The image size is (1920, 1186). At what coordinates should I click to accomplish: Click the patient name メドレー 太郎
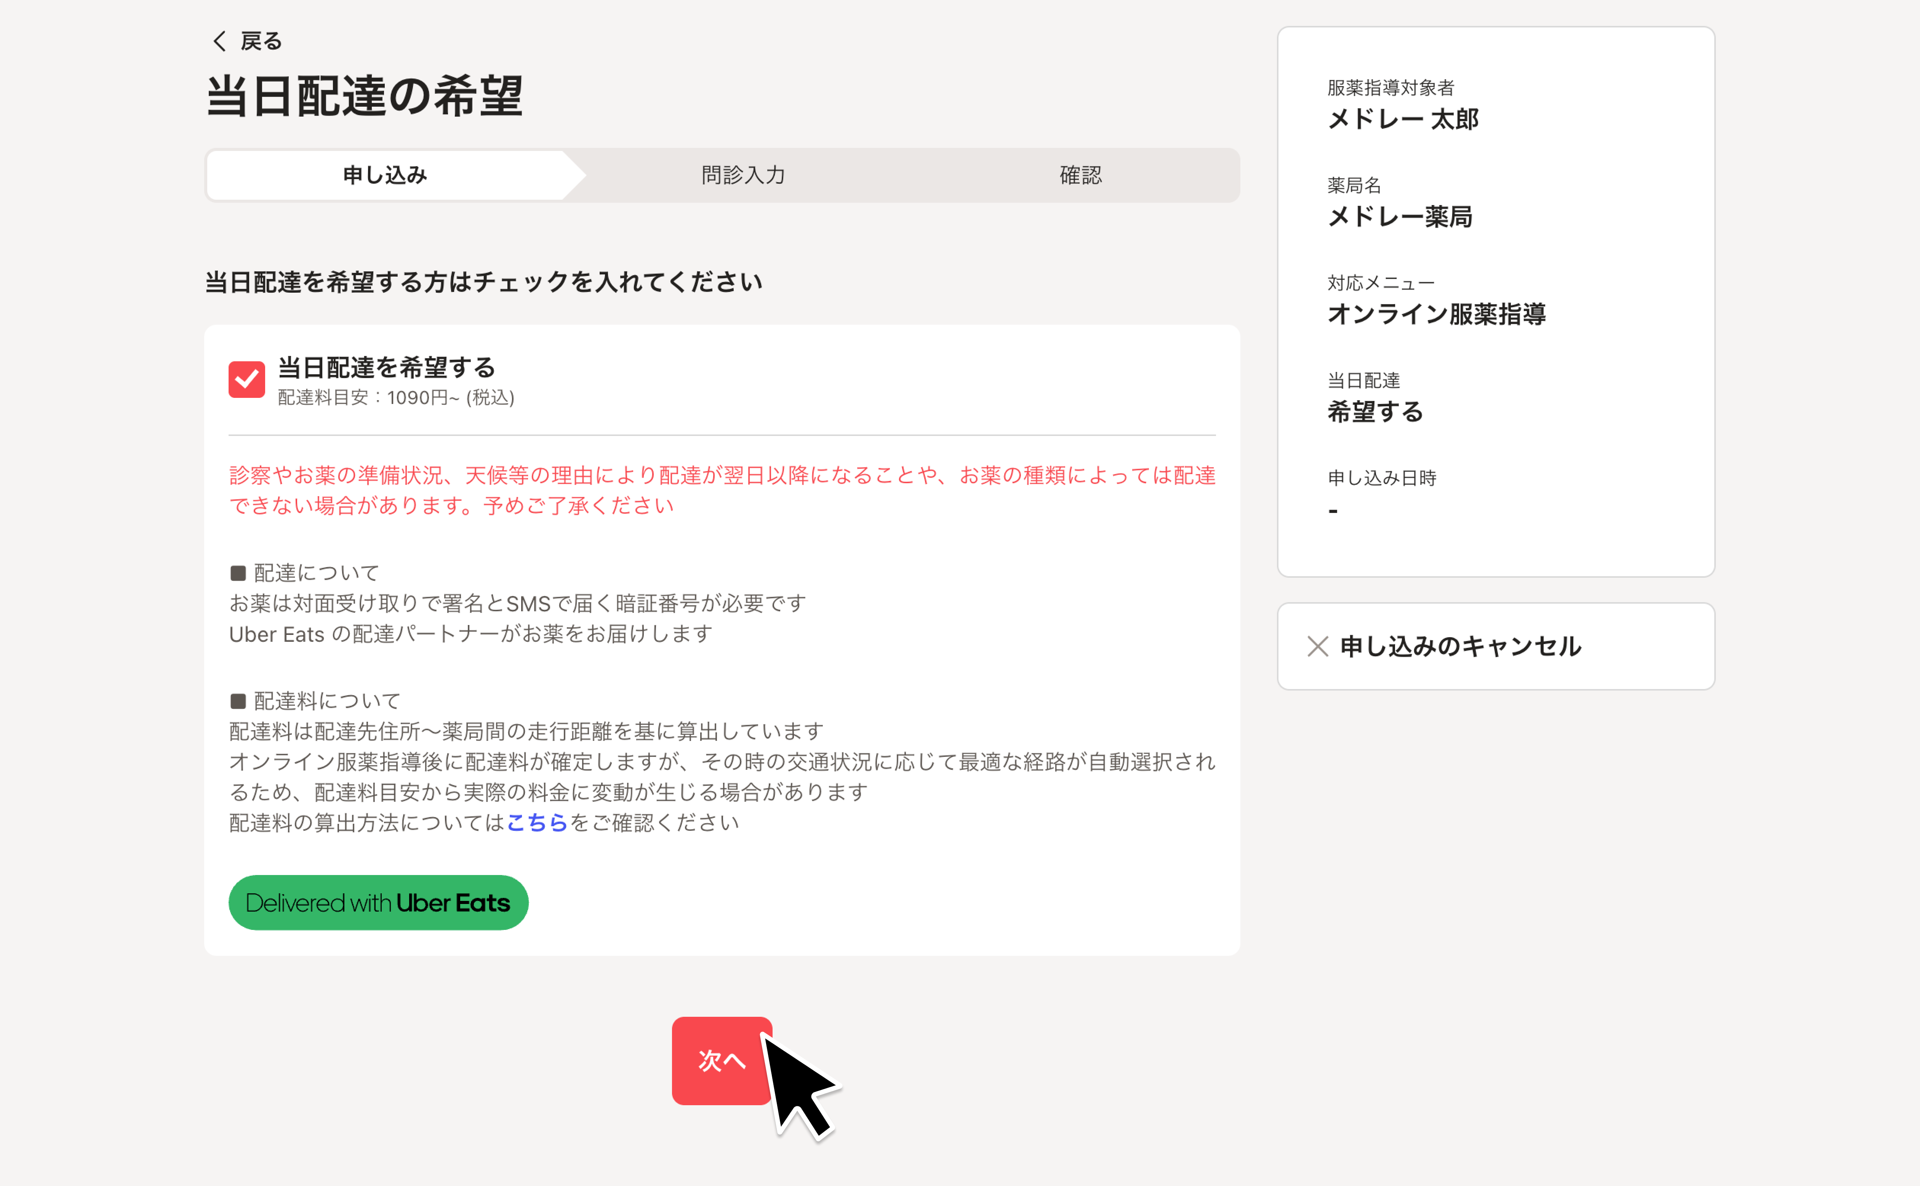pos(1402,119)
